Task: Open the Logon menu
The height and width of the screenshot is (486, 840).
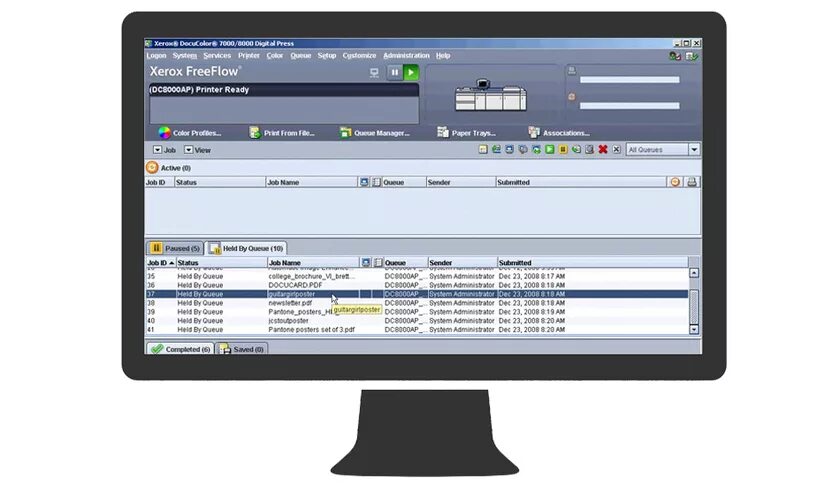Action: point(156,56)
